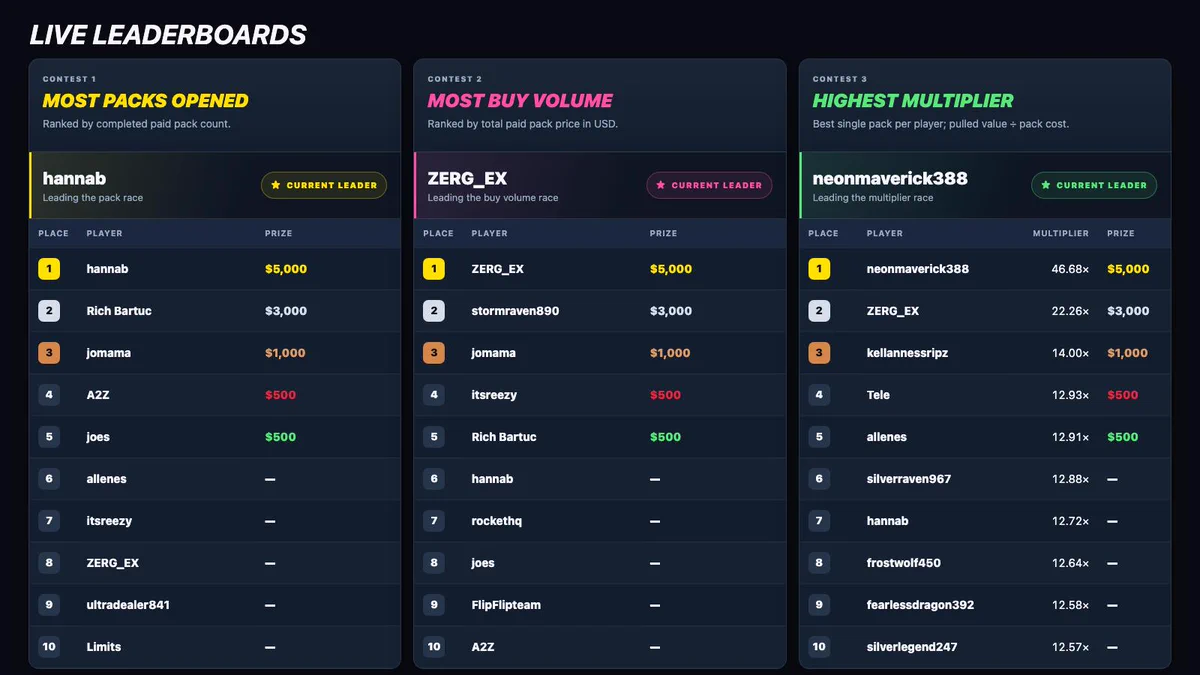Select player Rich Bartuc in Most Buy Volume

[x=504, y=437]
